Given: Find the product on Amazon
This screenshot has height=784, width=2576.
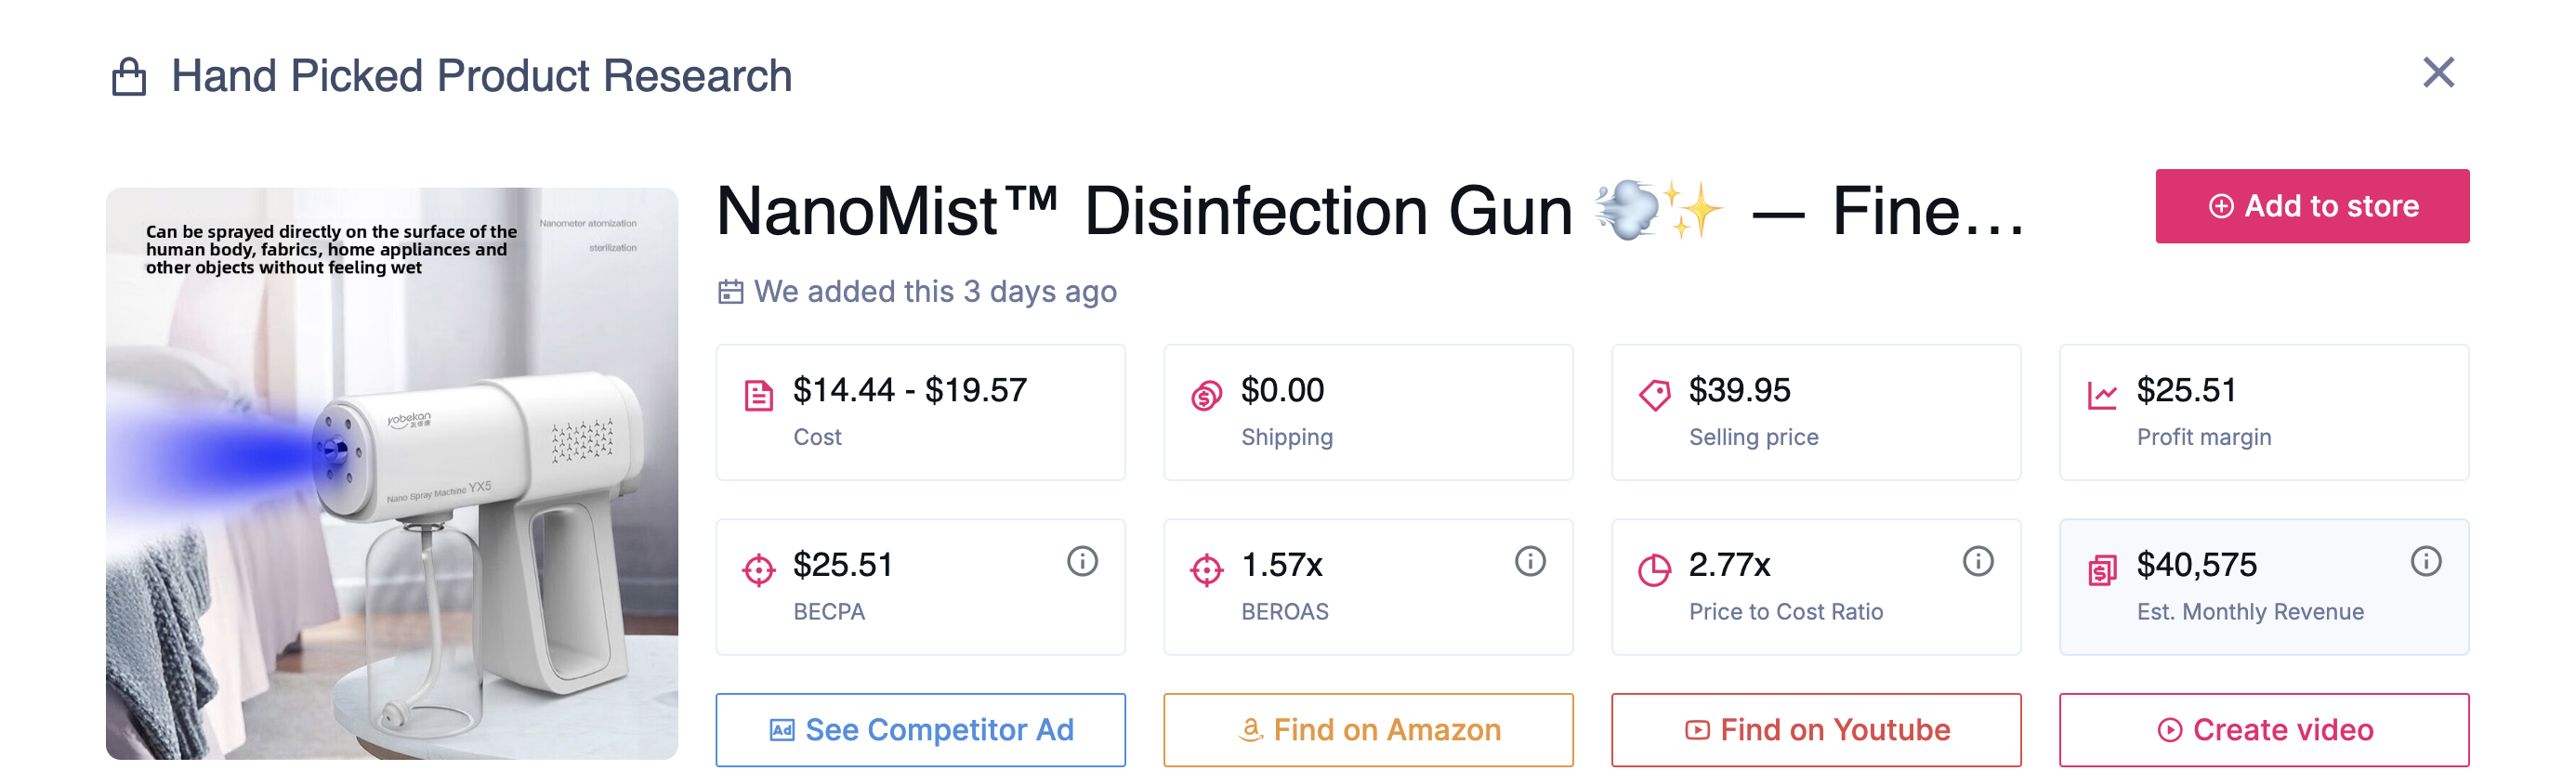Looking at the screenshot, I should (x=1368, y=729).
